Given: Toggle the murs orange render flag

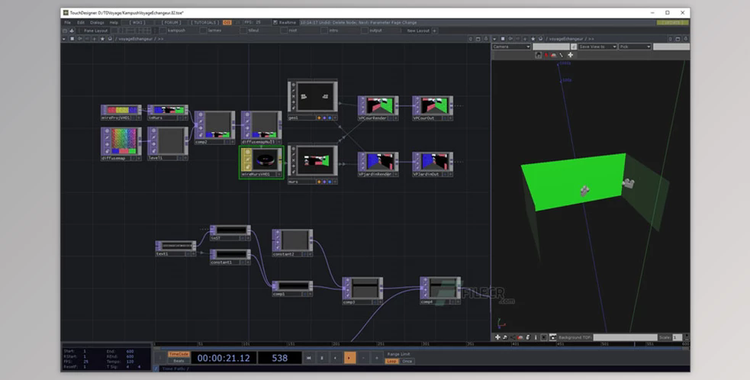Looking at the screenshot, I should point(319,182).
